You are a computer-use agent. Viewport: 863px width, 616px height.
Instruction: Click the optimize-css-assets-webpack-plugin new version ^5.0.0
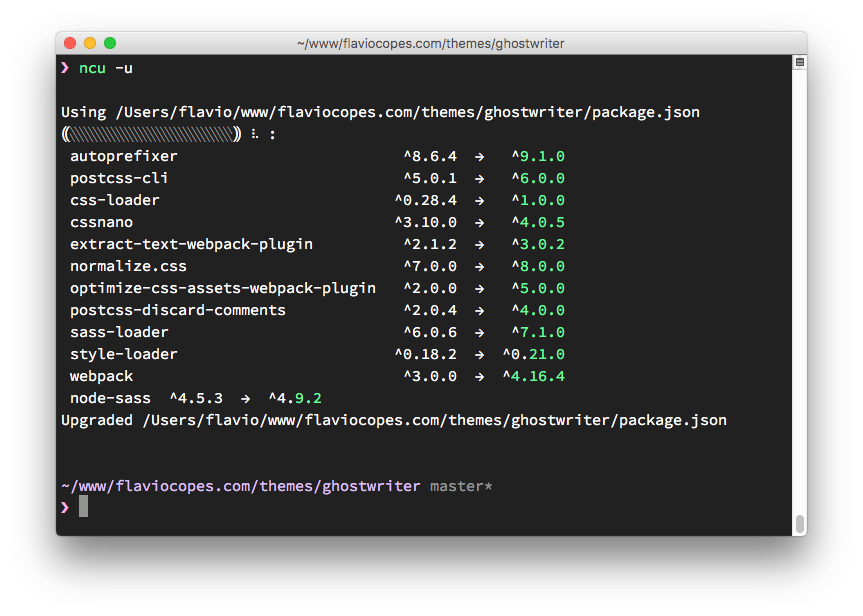(x=538, y=288)
